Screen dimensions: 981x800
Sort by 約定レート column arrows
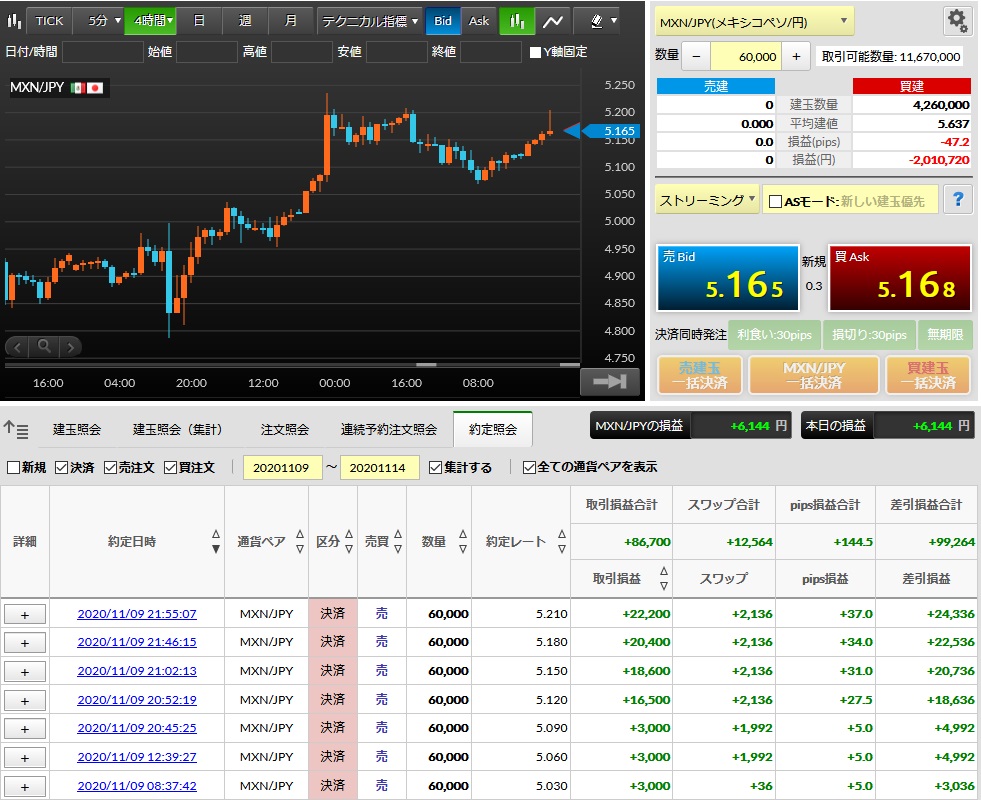pos(562,542)
